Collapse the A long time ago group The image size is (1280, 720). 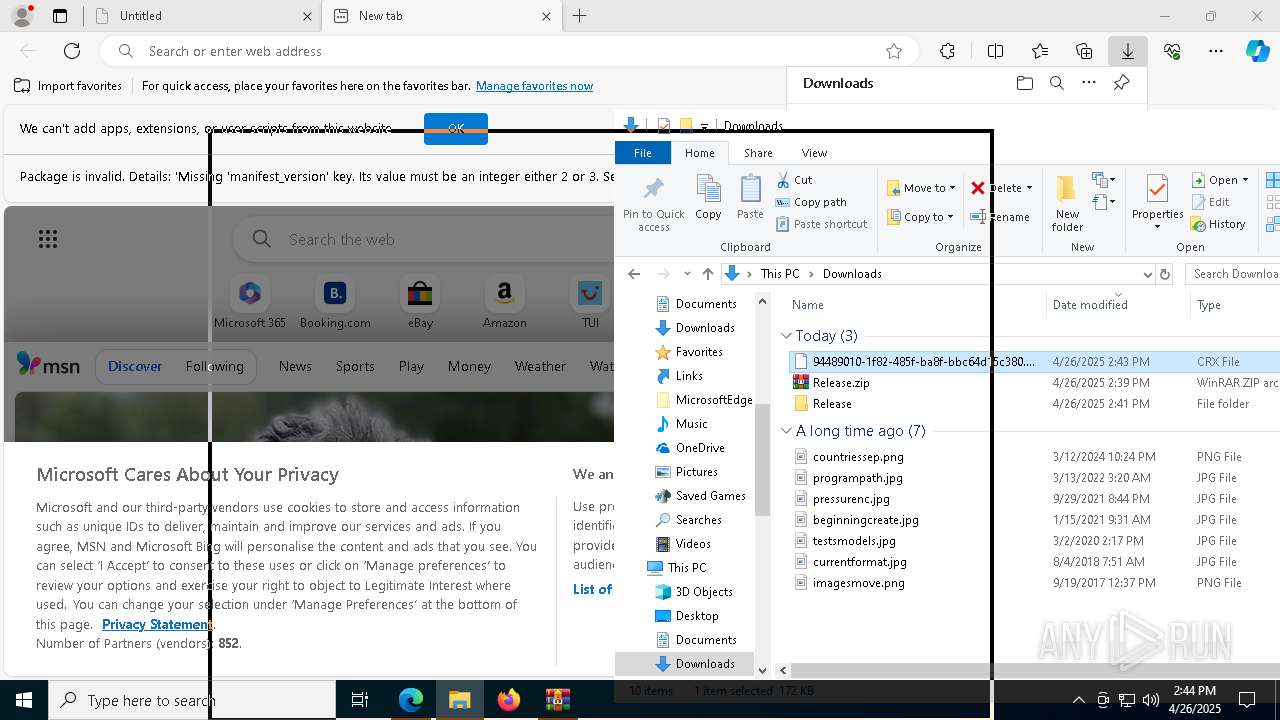787,431
